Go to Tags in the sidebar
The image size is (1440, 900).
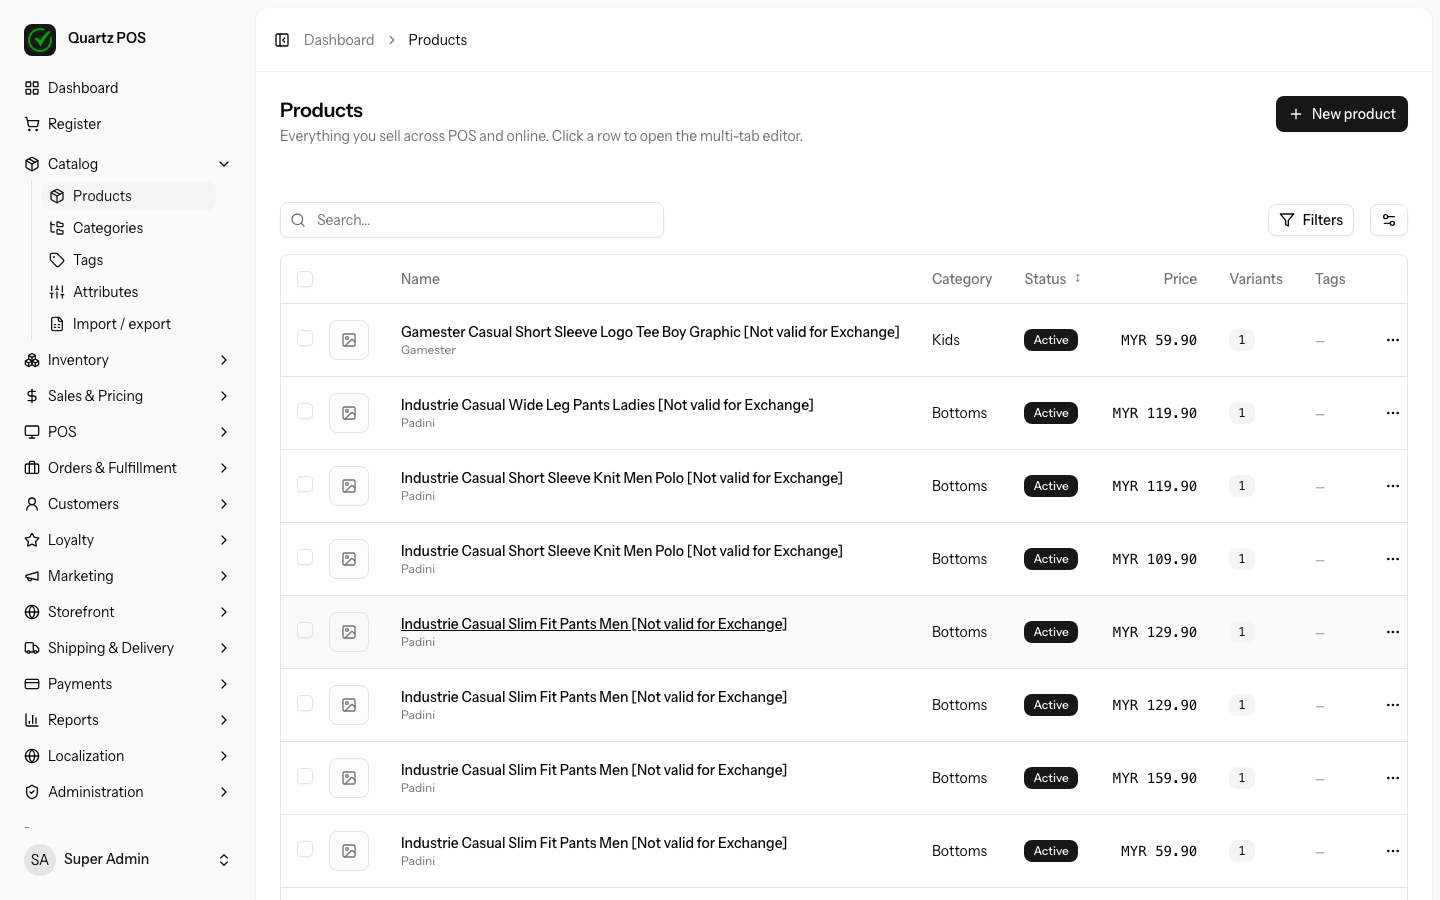pyautogui.click(x=128, y=260)
